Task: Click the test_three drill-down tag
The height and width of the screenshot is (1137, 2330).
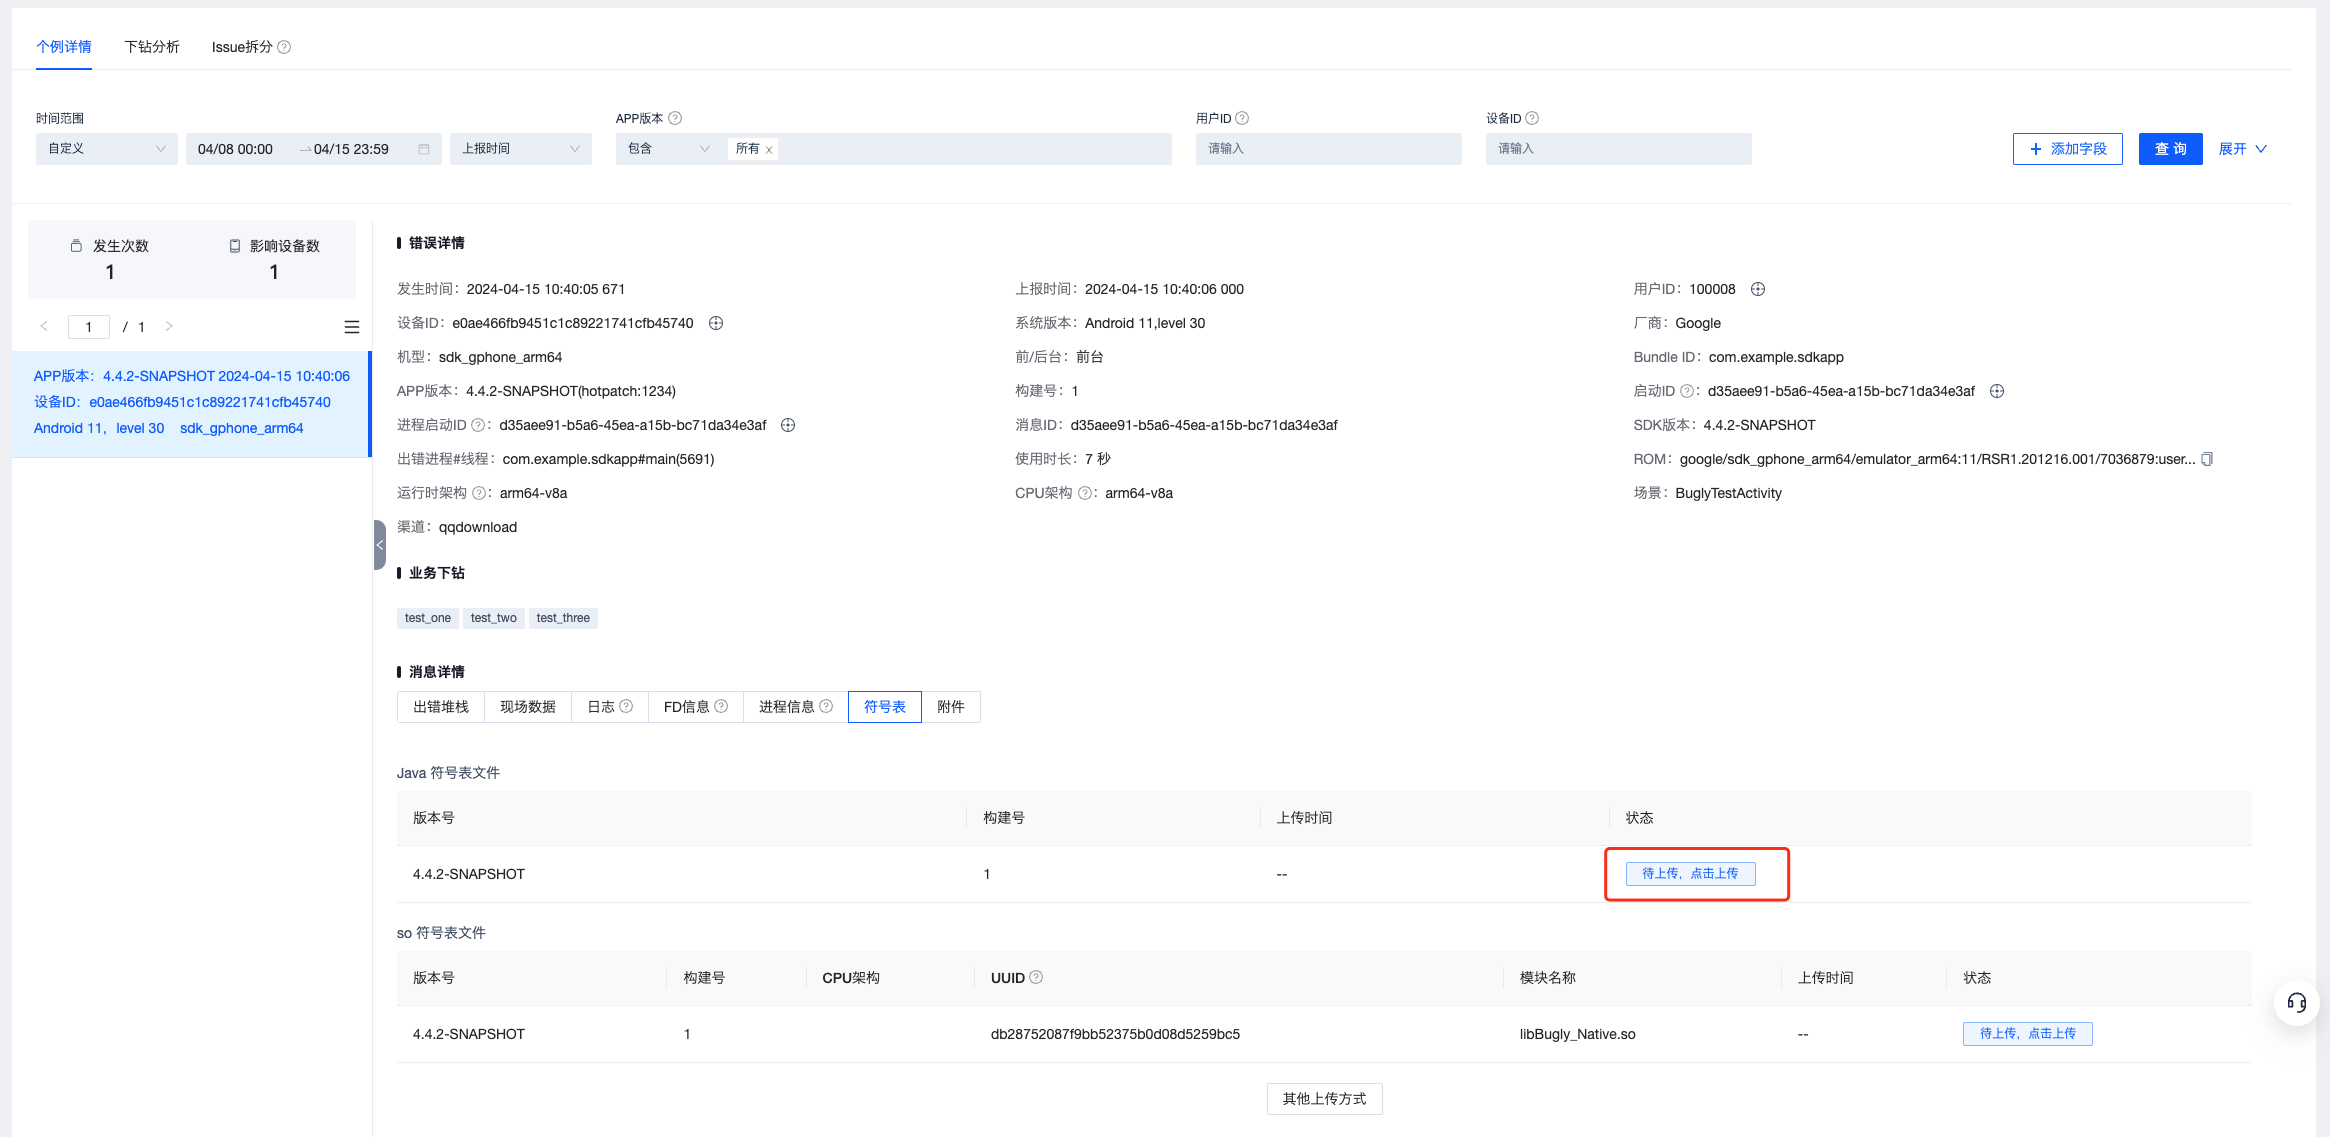Action: click(x=563, y=618)
